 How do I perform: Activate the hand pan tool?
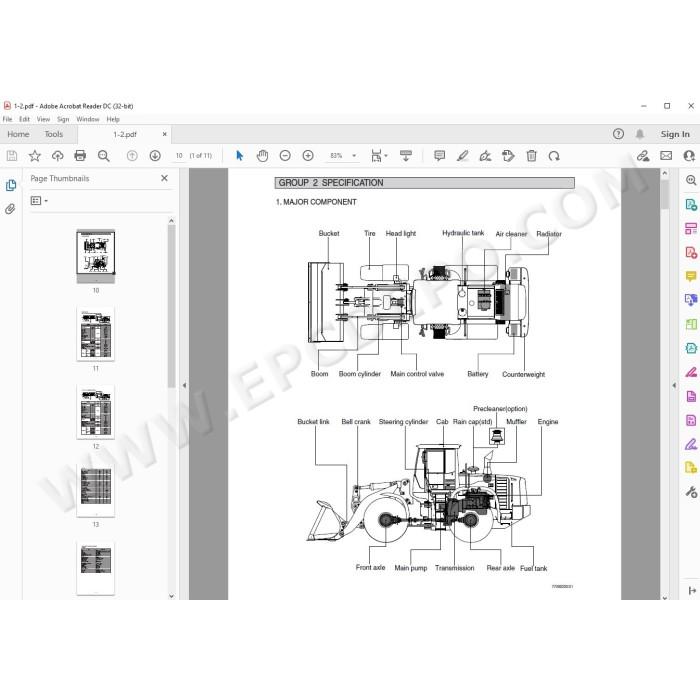point(262,156)
